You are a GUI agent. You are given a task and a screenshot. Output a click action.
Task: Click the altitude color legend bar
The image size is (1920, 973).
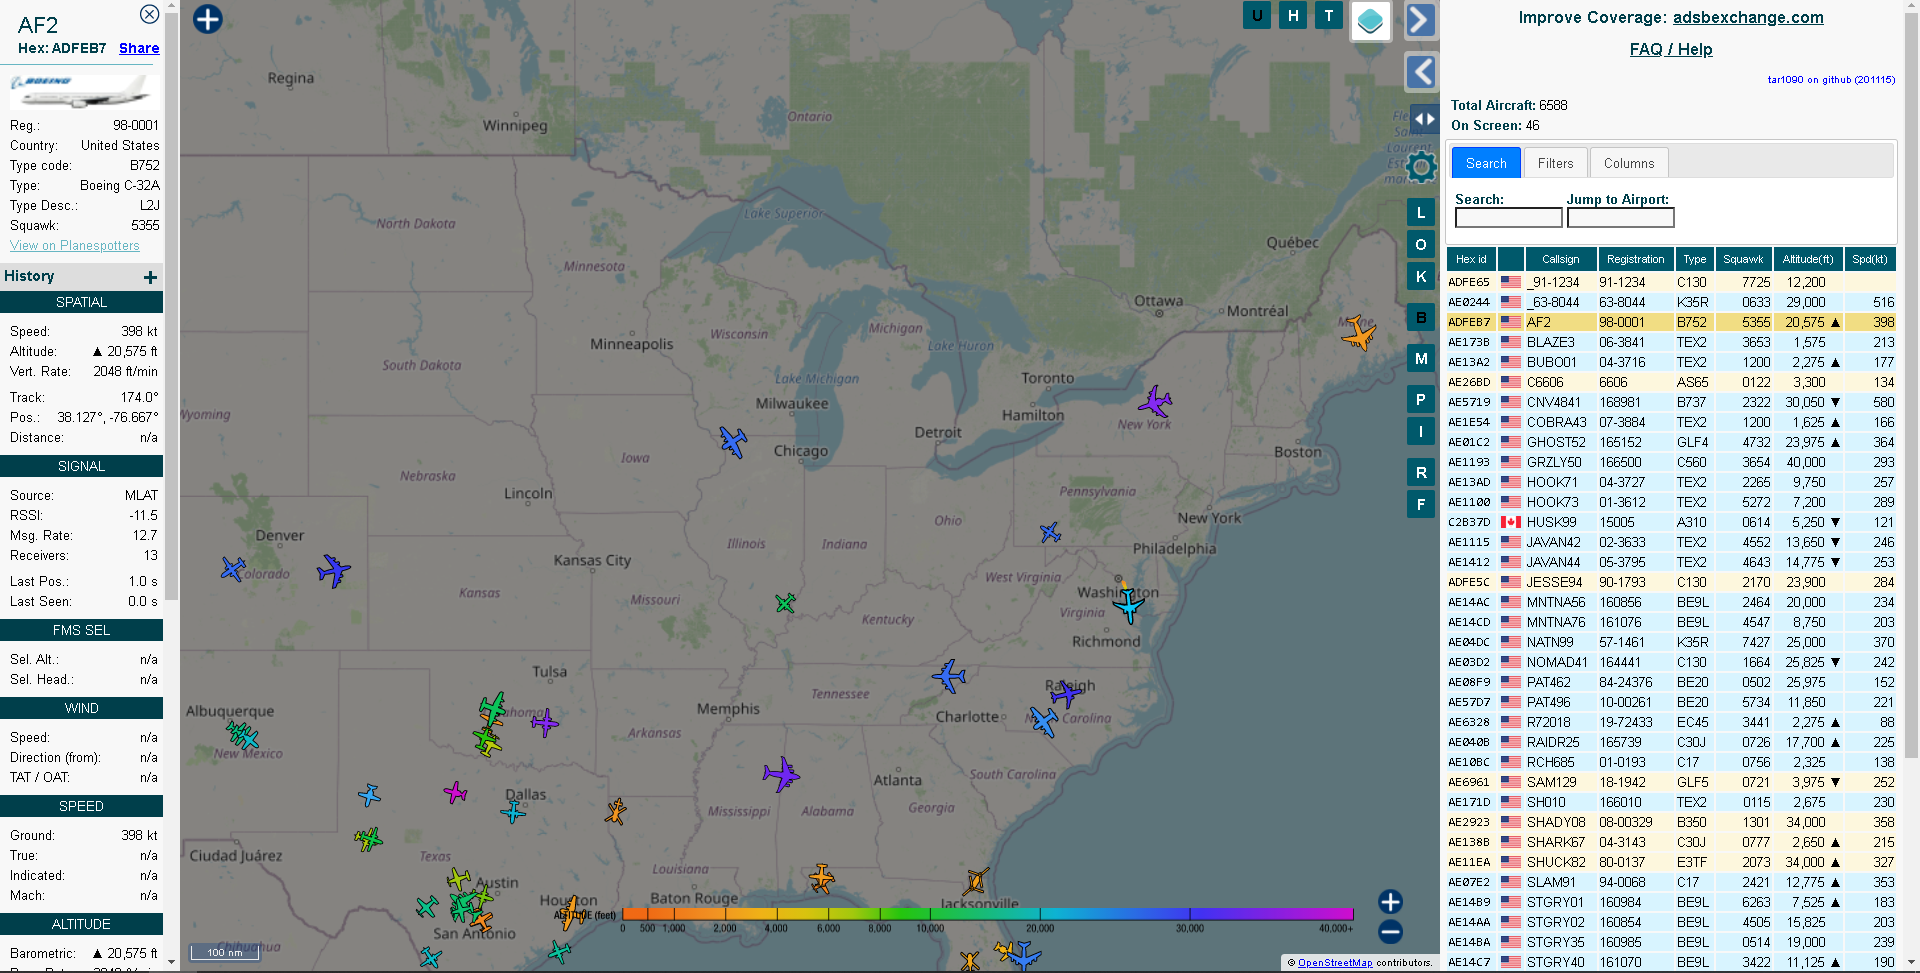click(x=987, y=914)
